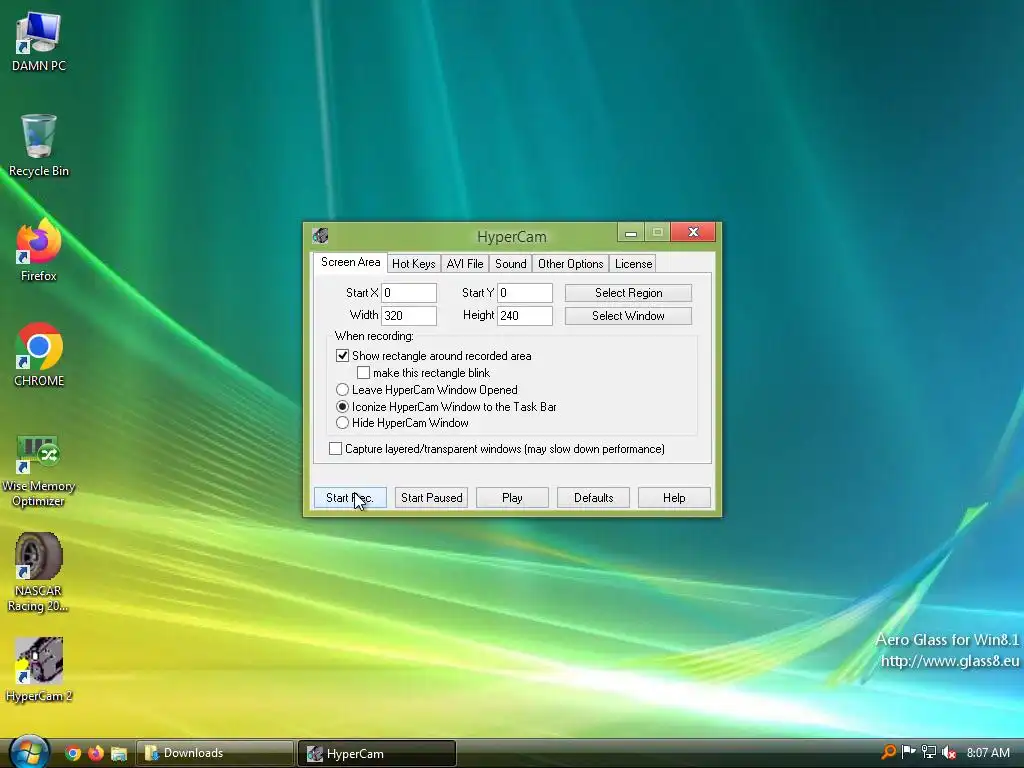
Task: Select the Recycle Bin desktop icon
Action: coord(39,146)
